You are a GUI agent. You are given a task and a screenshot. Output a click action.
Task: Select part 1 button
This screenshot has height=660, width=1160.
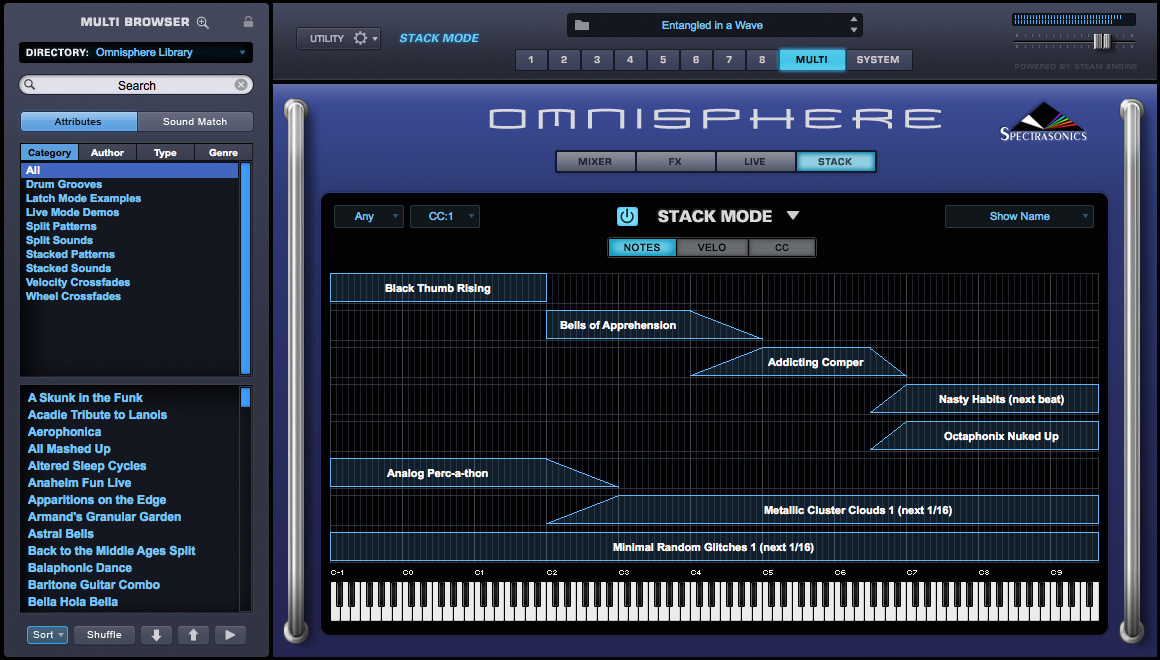point(531,60)
